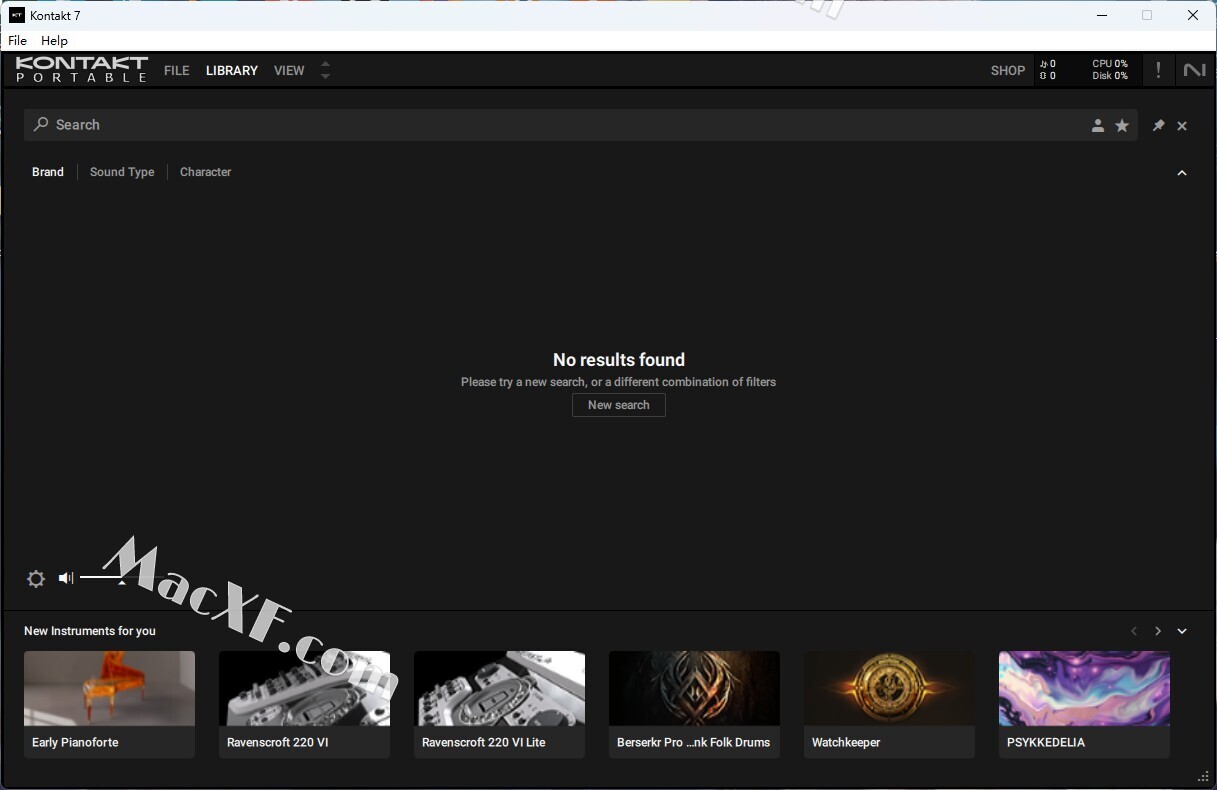The image size is (1217, 790).
Task: Click the voices and memory indicator
Action: click(1048, 70)
